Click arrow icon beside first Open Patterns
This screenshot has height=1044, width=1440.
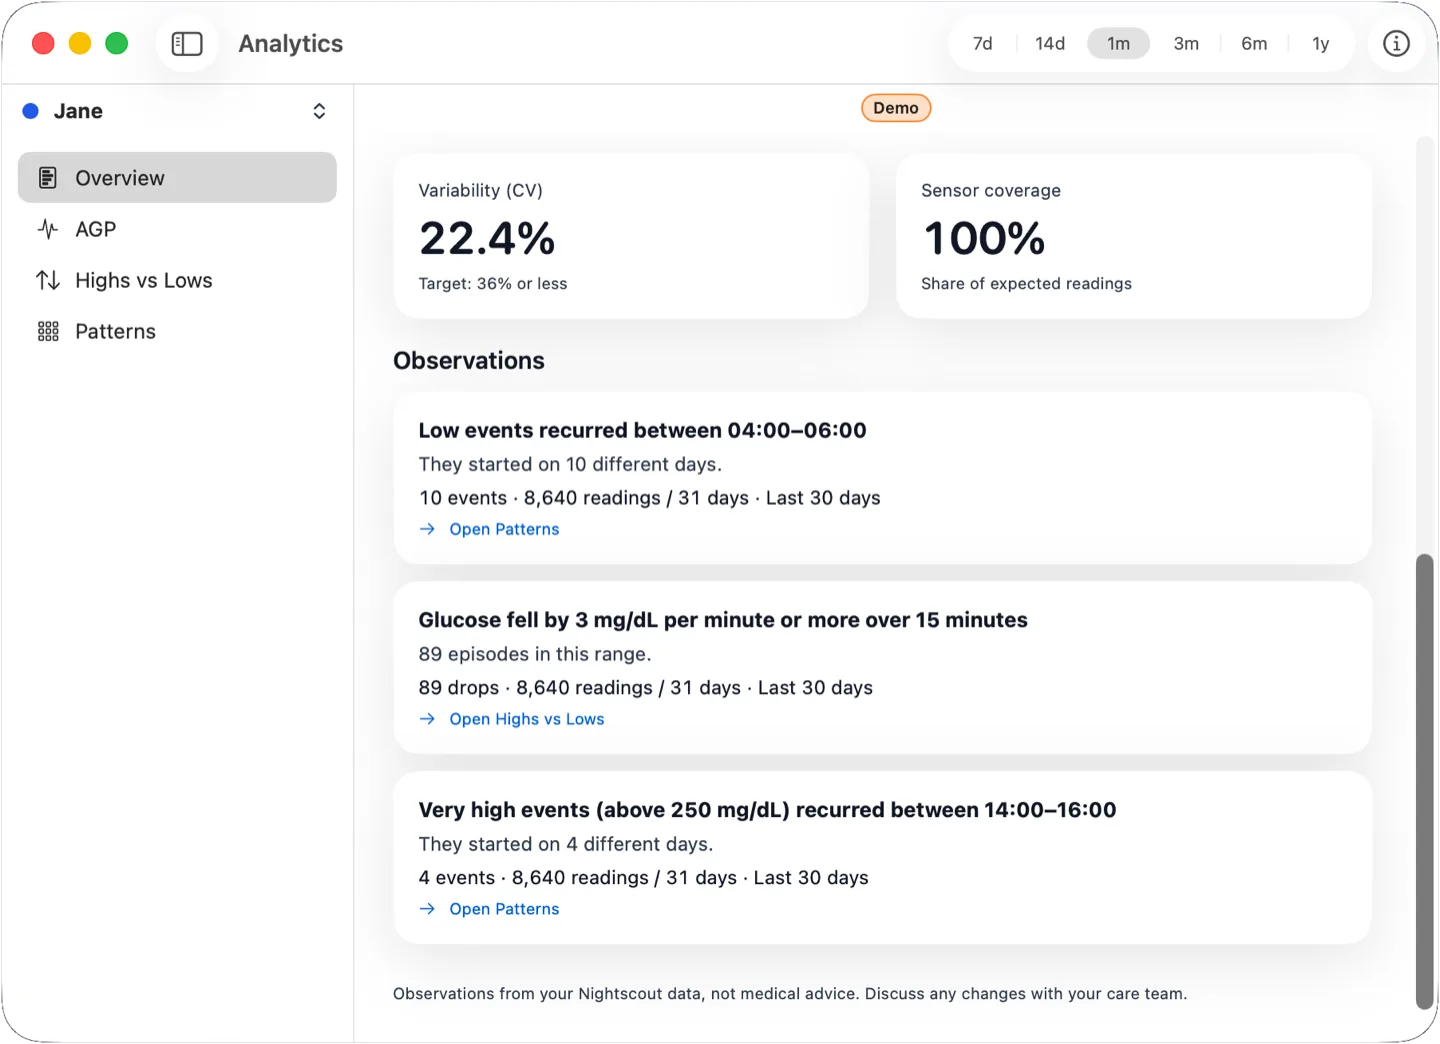[x=427, y=529]
